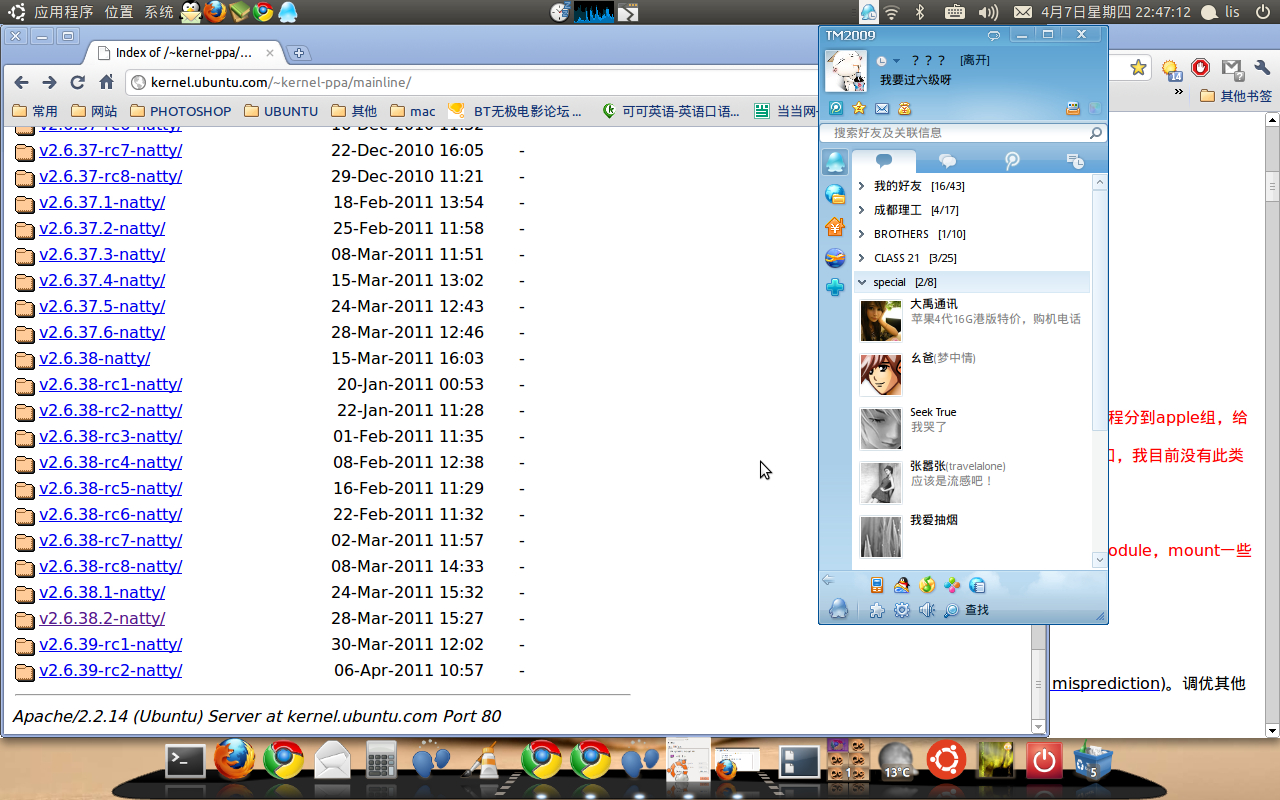Reload the kernel-ppa page in Chrome
The image size is (1280, 800).
pos(78,82)
